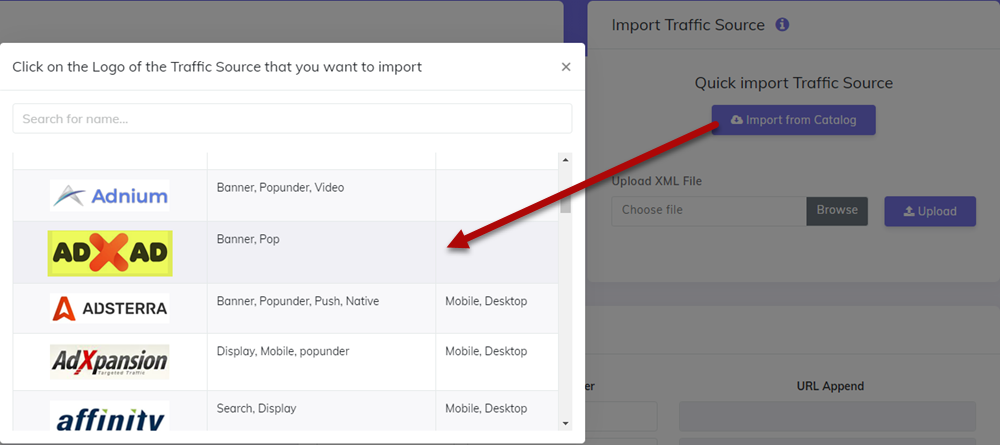Click the Browse button
This screenshot has height=445, width=1000.
pyautogui.click(x=837, y=210)
